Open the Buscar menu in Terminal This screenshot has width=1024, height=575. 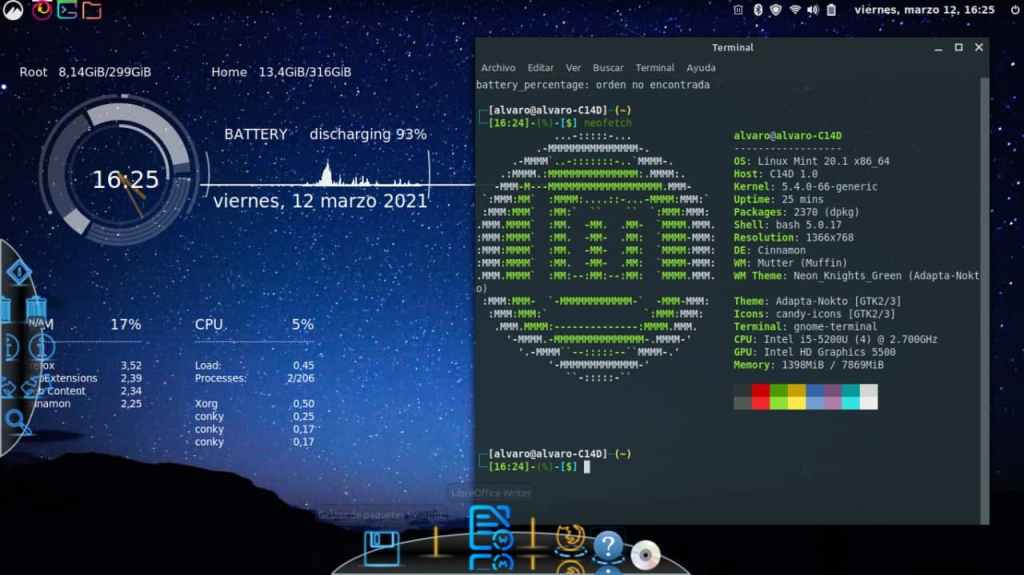pos(608,68)
